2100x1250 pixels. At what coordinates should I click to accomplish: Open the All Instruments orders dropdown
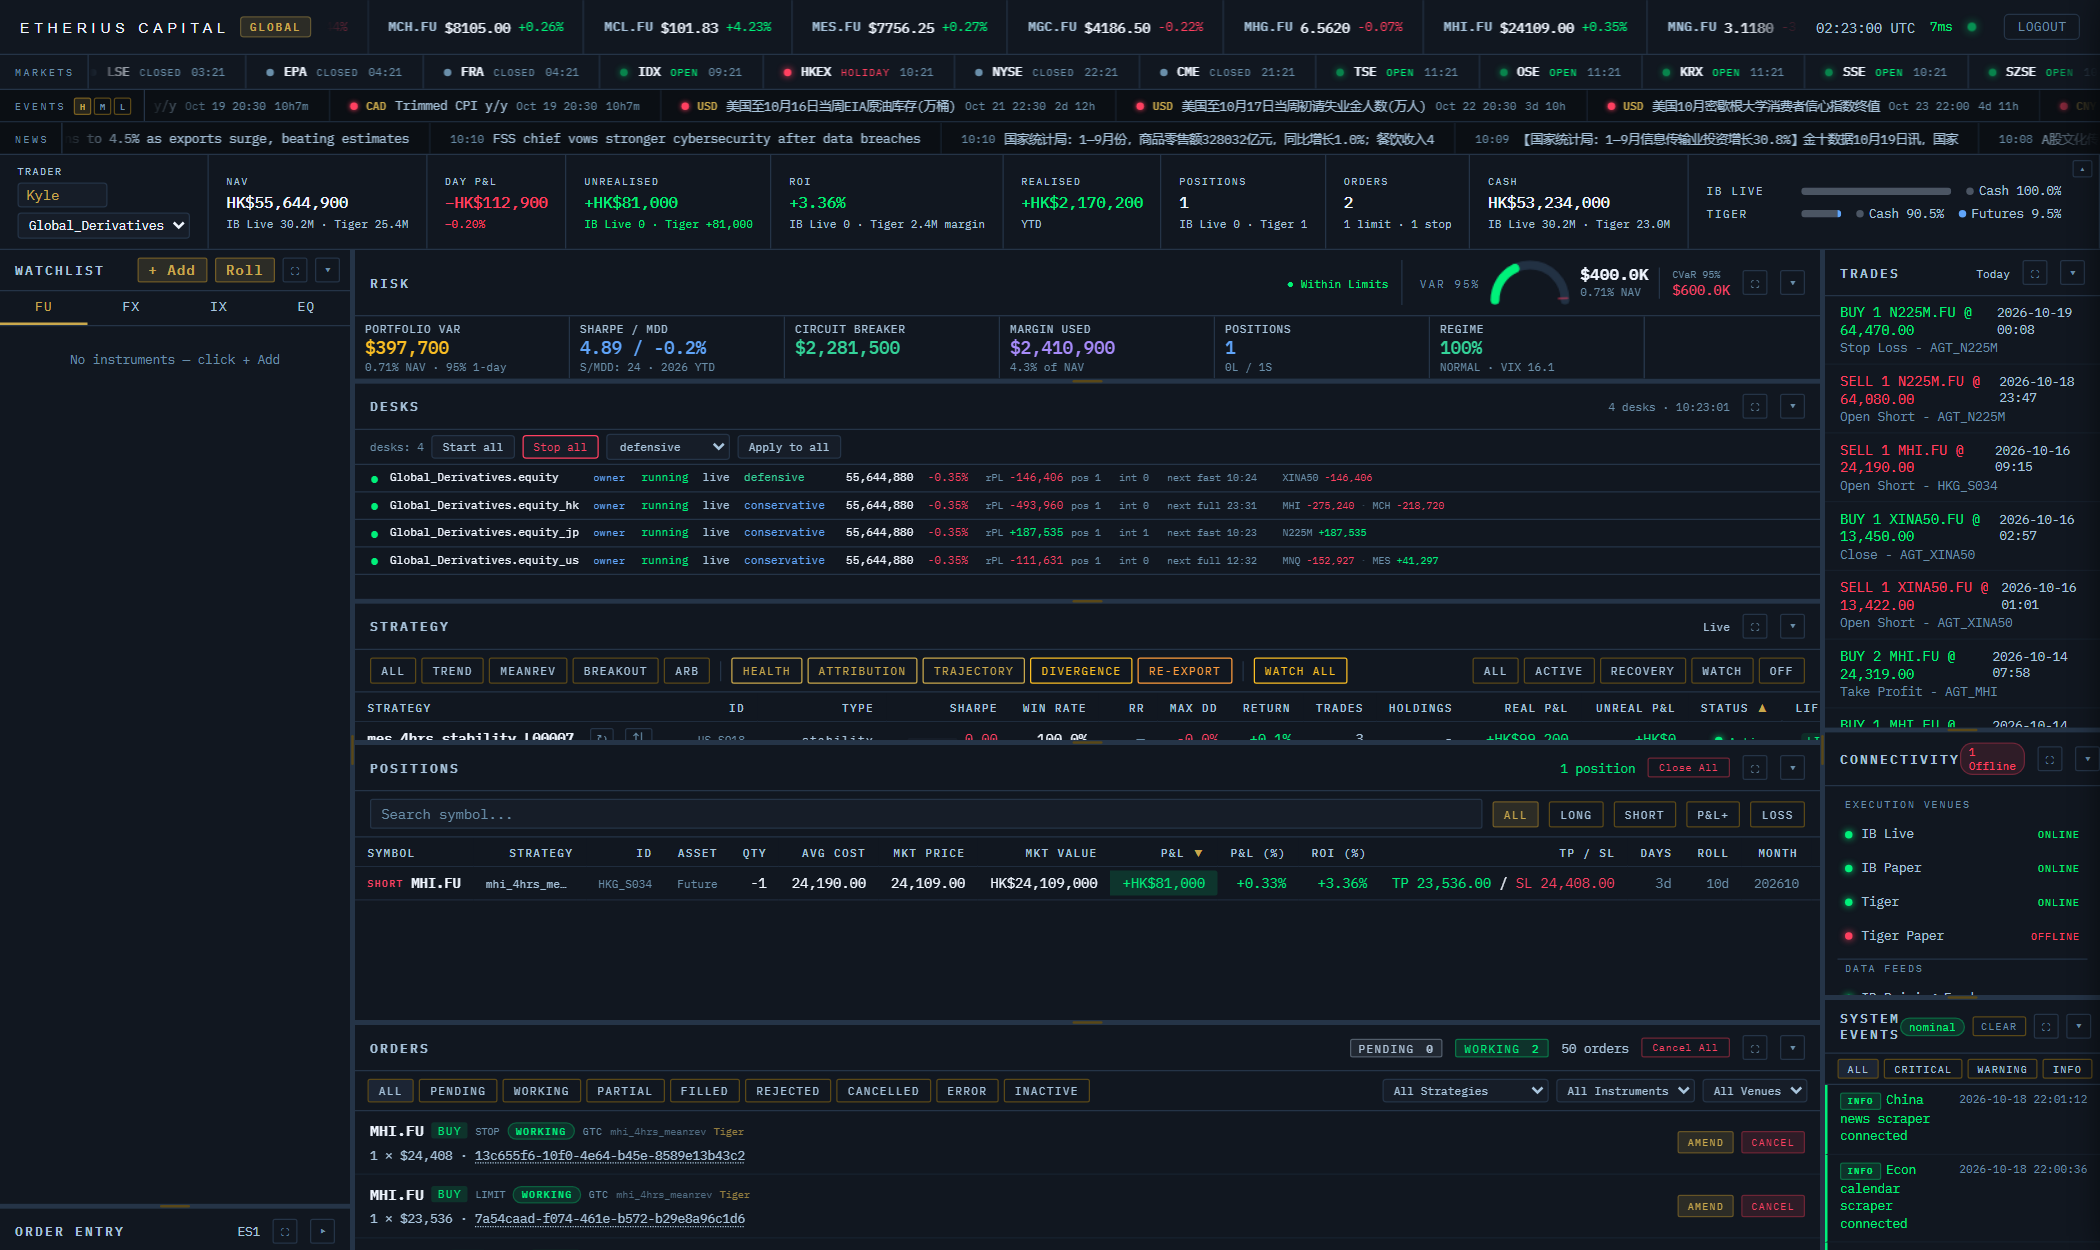pyautogui.click(x=1626, y=1091)
